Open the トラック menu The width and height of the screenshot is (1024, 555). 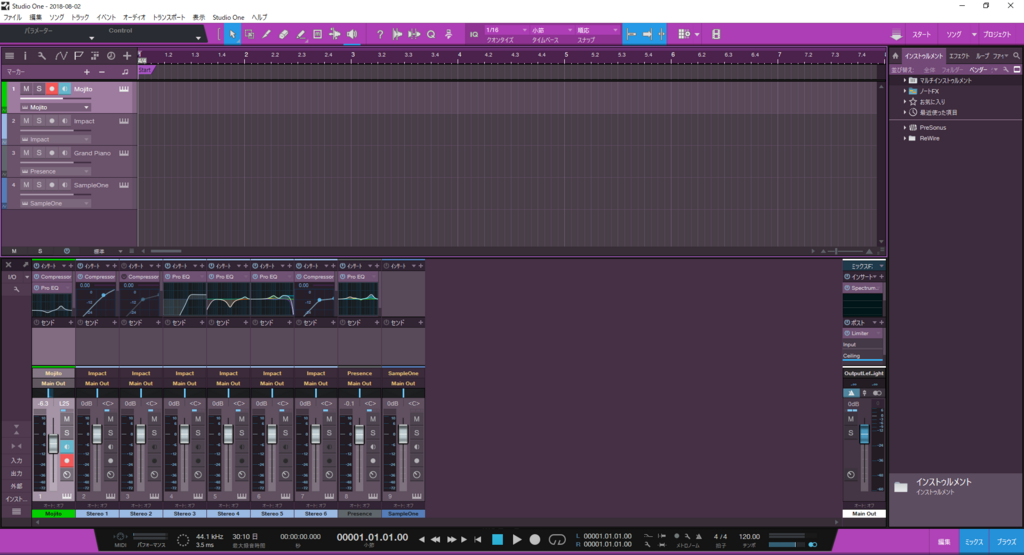(x=80, y=18)
